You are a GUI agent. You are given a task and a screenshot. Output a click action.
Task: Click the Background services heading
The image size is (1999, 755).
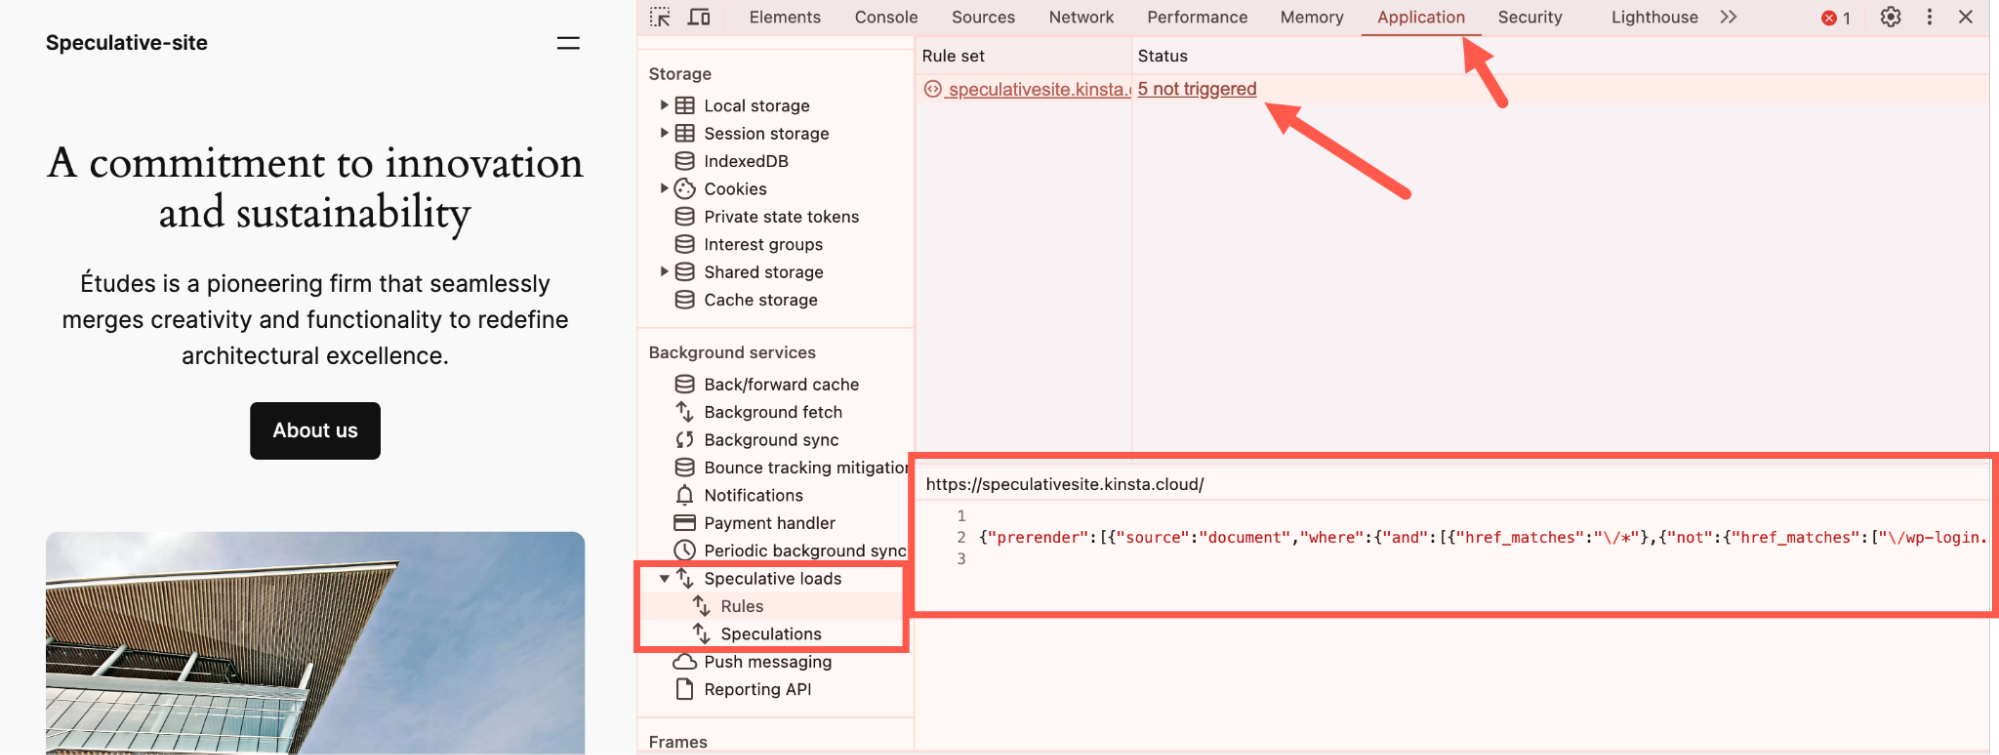732,352
